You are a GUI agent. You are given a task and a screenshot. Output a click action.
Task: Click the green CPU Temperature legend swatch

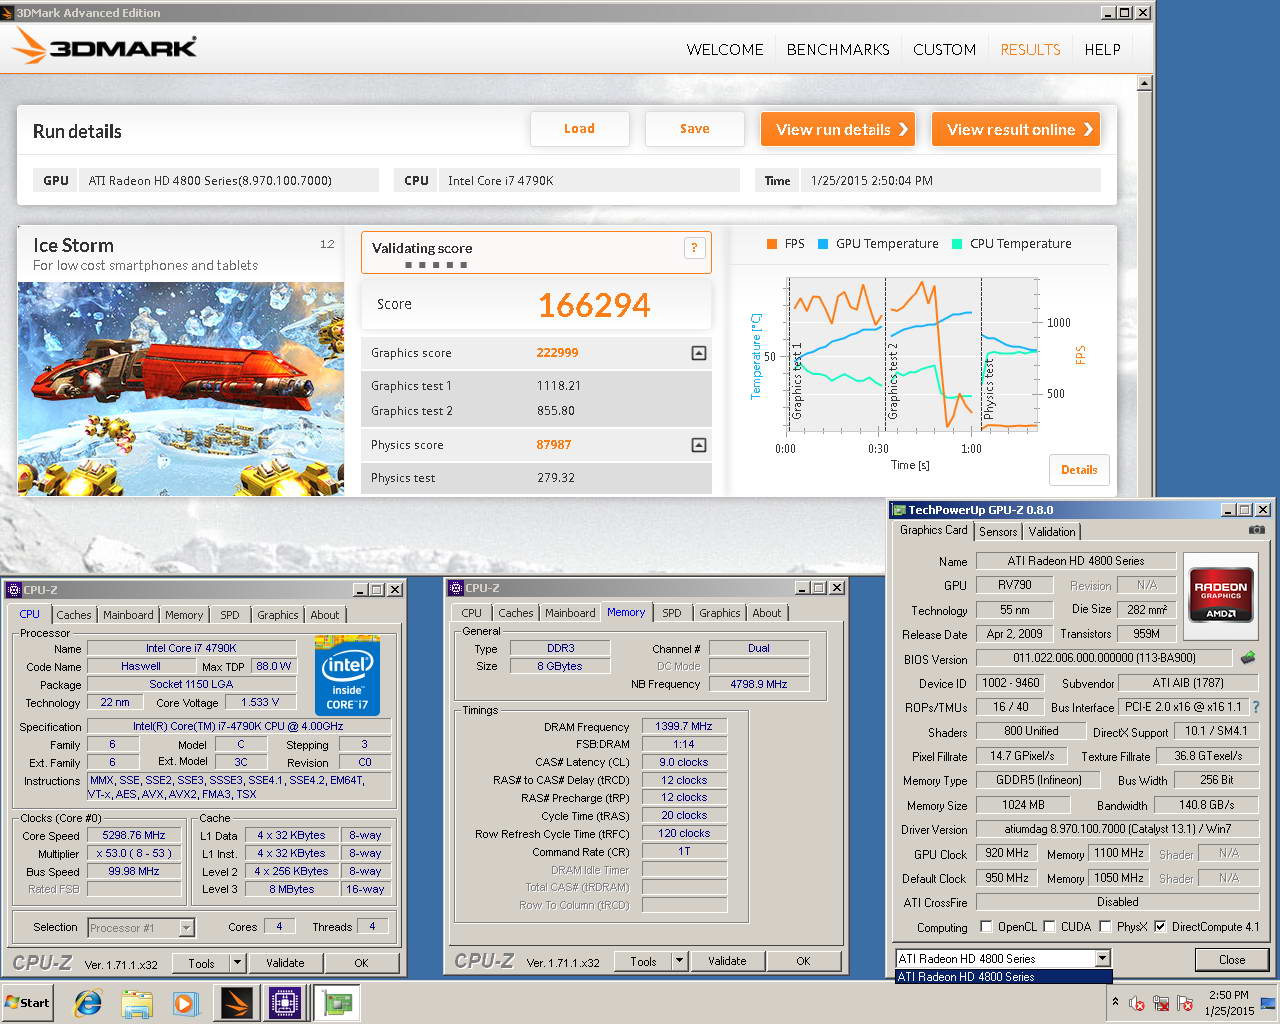tap(957, 243)
